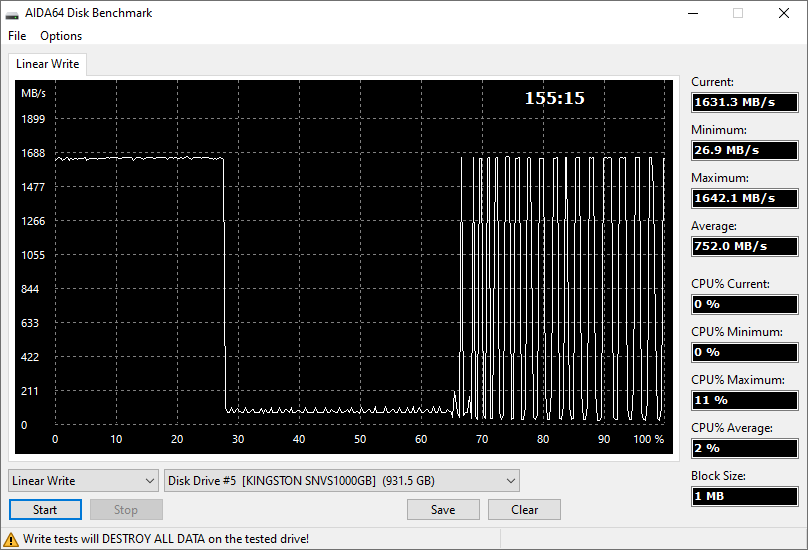Image resolution: width=808 pixels, height=550 pixels.
Task: Open the File menu
Action: pyautogui.click(x=17, y=36)
